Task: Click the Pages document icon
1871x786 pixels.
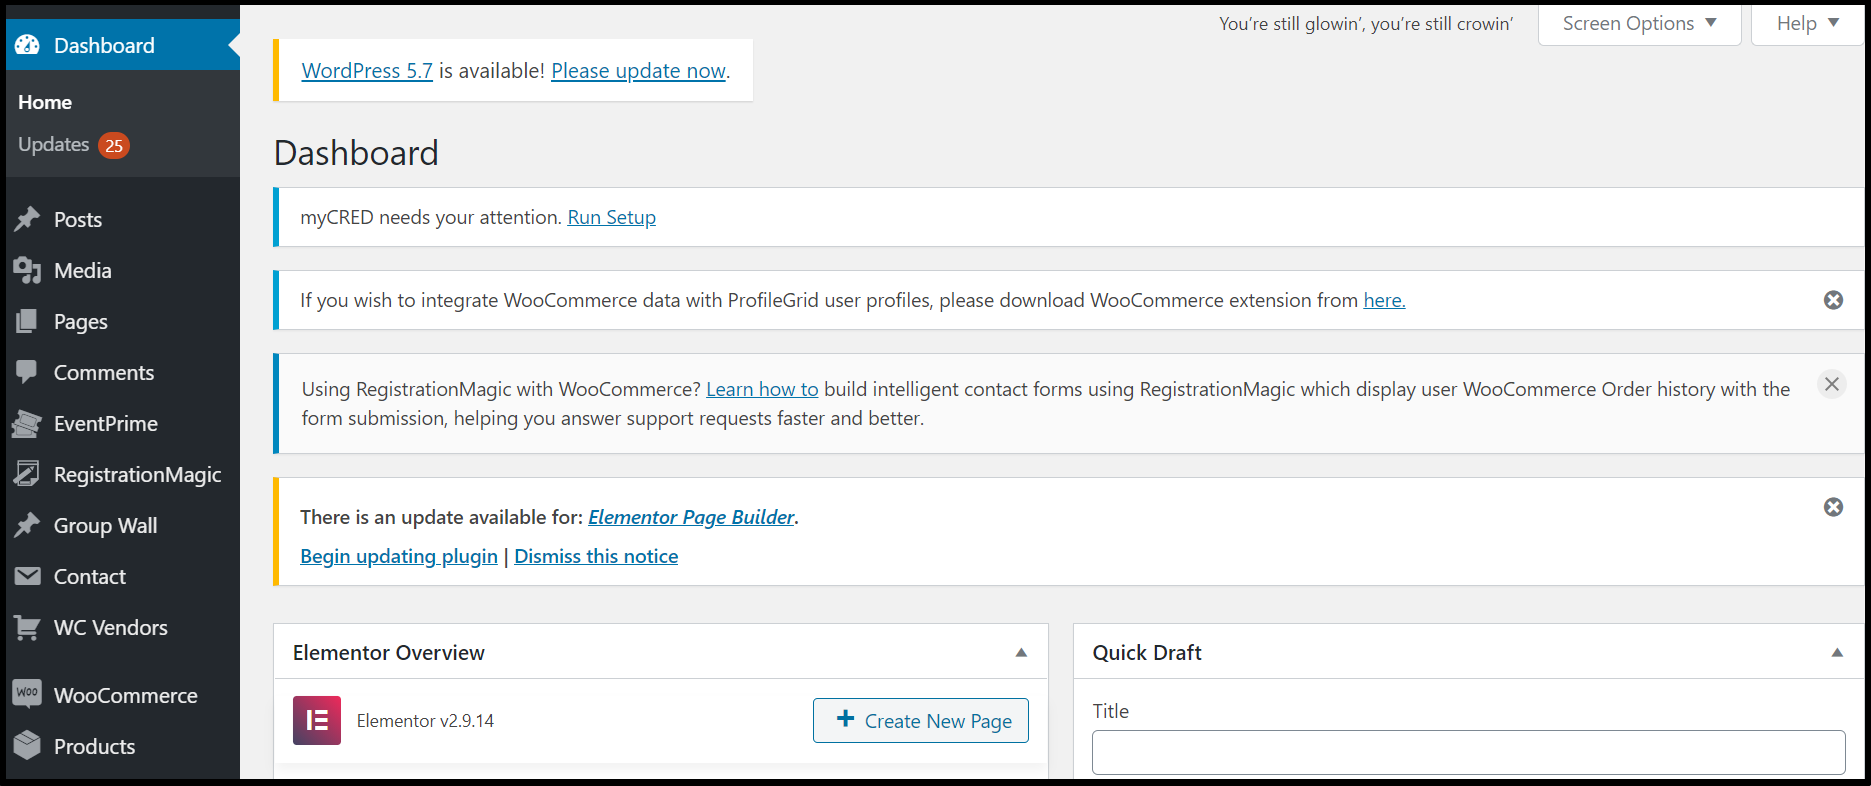Action: point(28,321)
